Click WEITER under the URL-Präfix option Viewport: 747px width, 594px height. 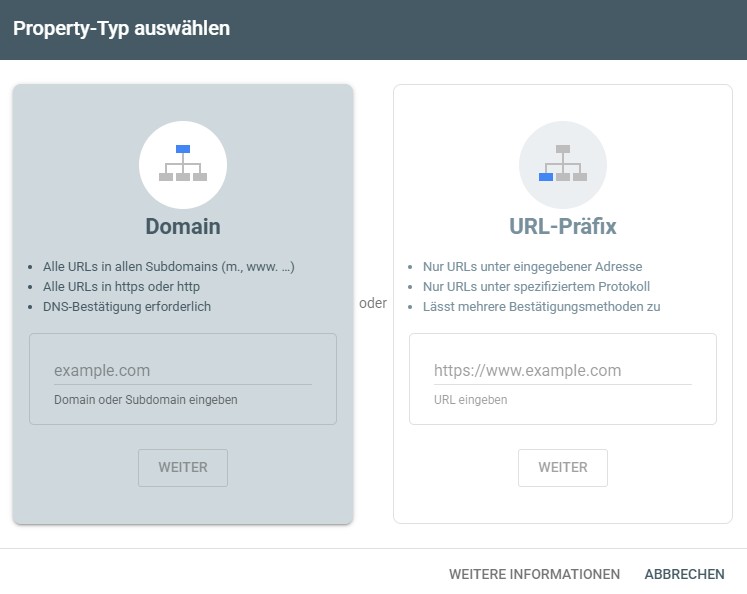563,468
